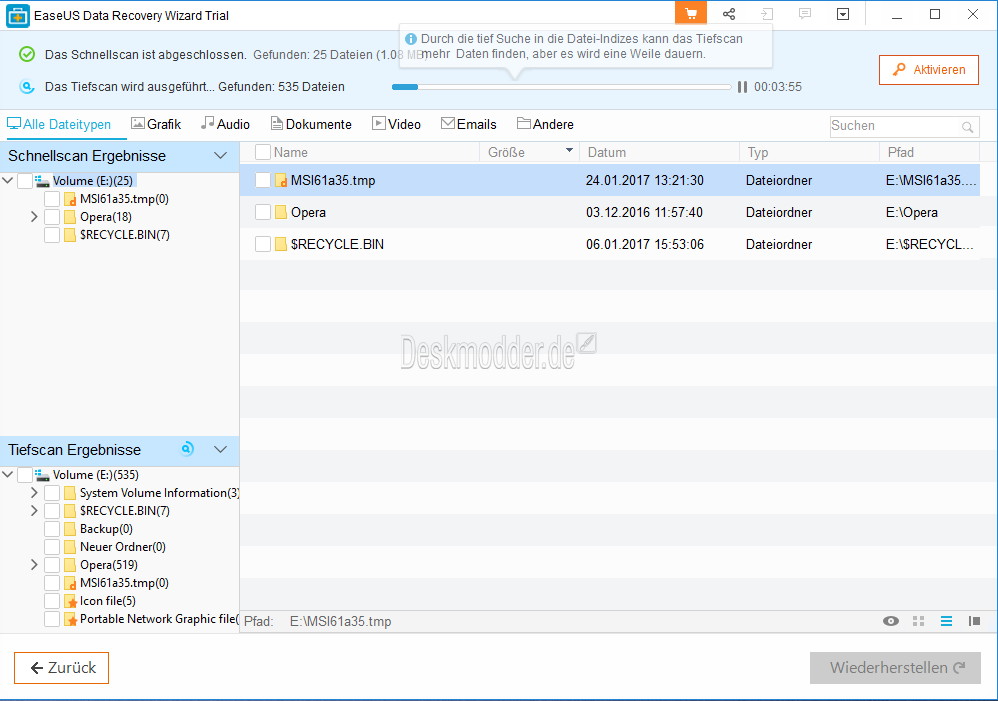Check the Opera(18) tree checkbox

pyautogui.click(x=52, y=217)
